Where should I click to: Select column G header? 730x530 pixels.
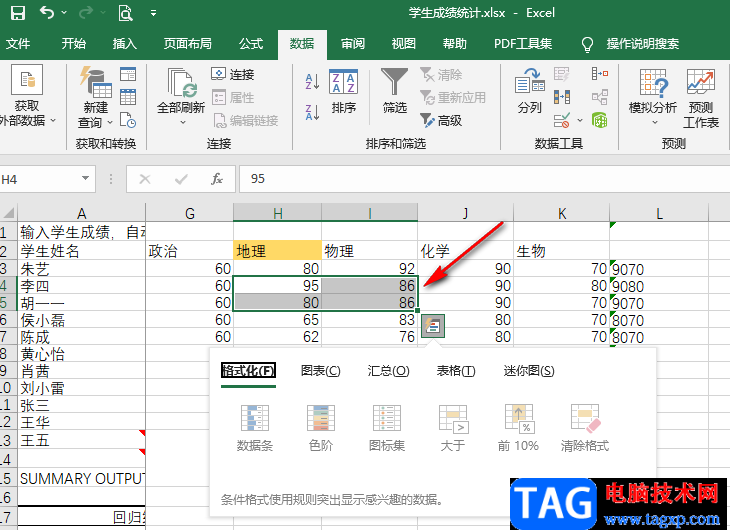(189, 213)
